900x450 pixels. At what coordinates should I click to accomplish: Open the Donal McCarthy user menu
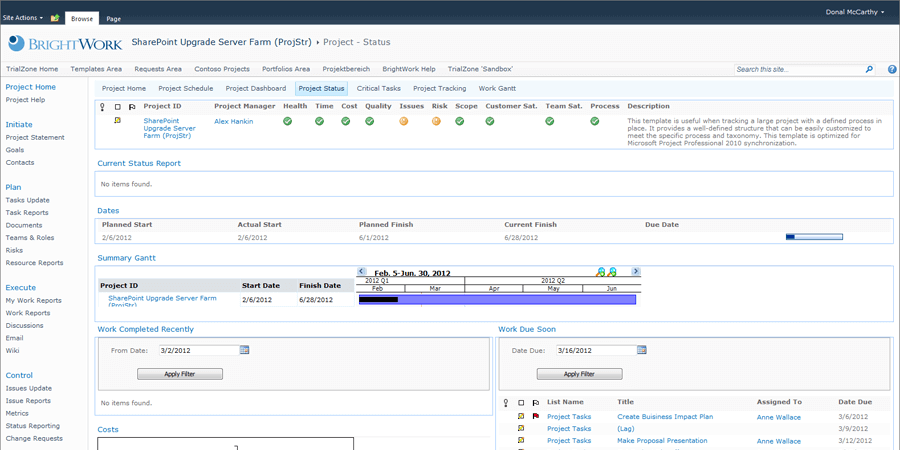(855, 12)
